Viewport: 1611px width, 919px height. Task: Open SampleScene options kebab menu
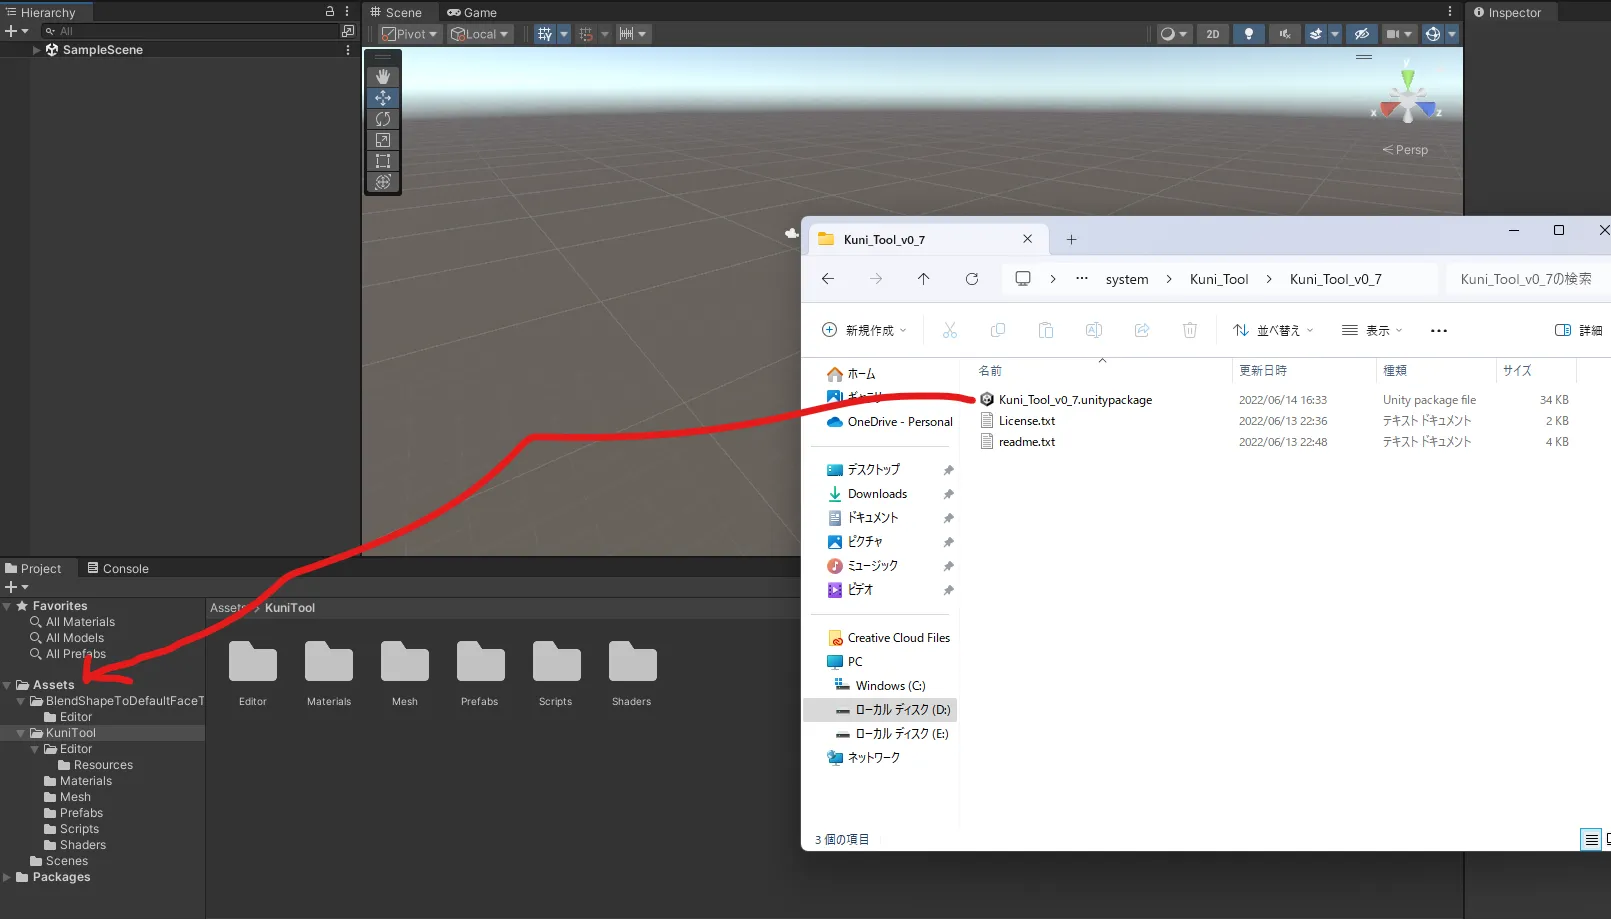click(348, 50)
